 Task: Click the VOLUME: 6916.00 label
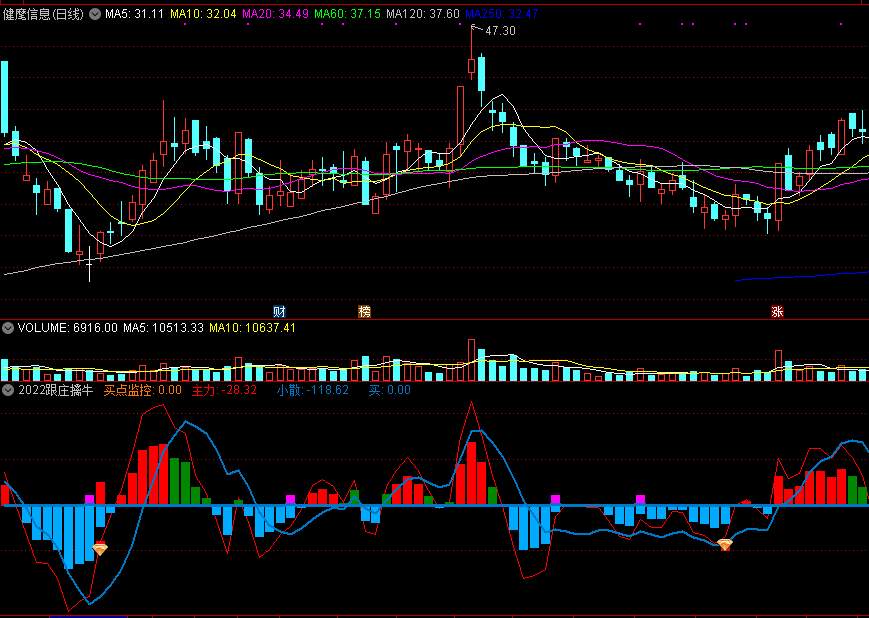[68, 328]
